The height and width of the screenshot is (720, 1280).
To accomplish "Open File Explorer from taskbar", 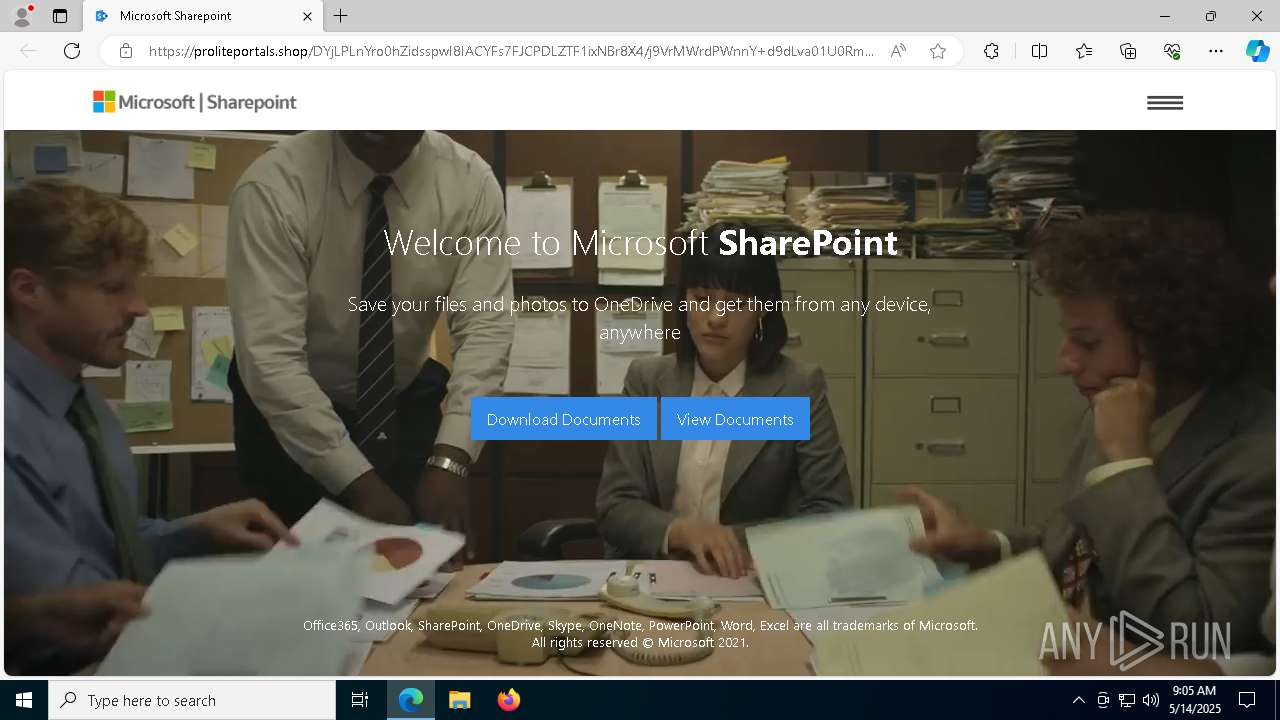I will click(x=459, y=700).
